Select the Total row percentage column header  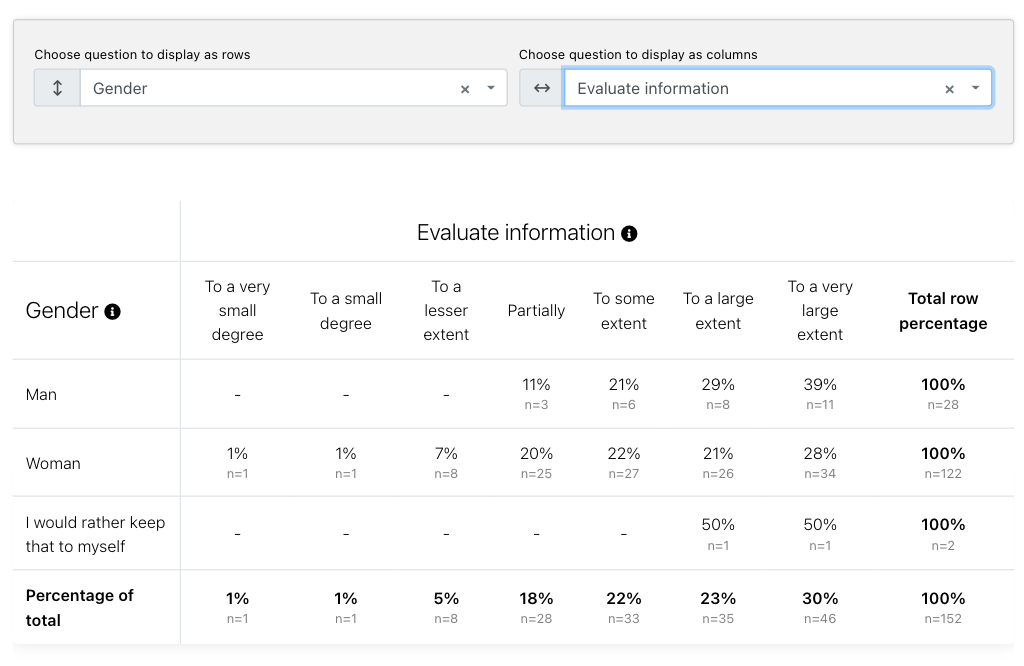[943, 311]
